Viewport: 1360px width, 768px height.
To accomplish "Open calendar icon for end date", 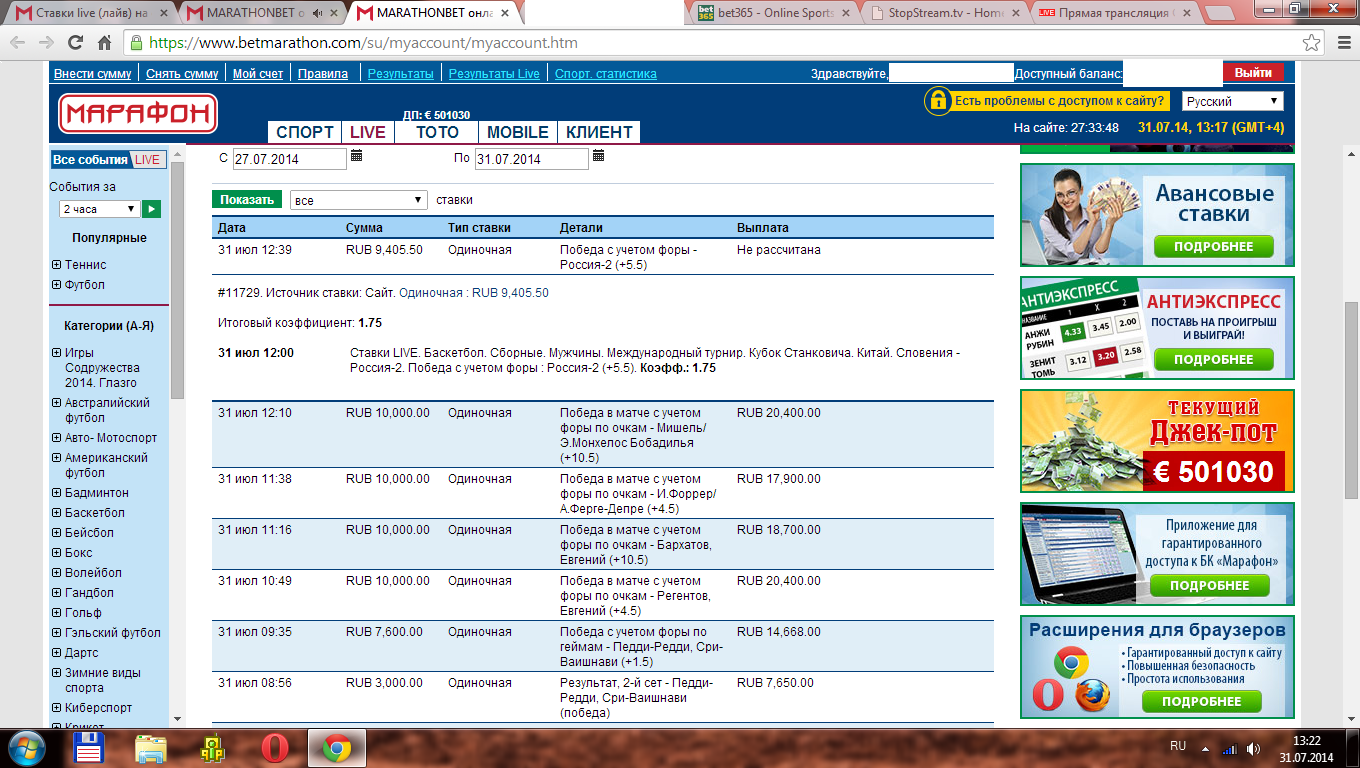I will 599,156.
